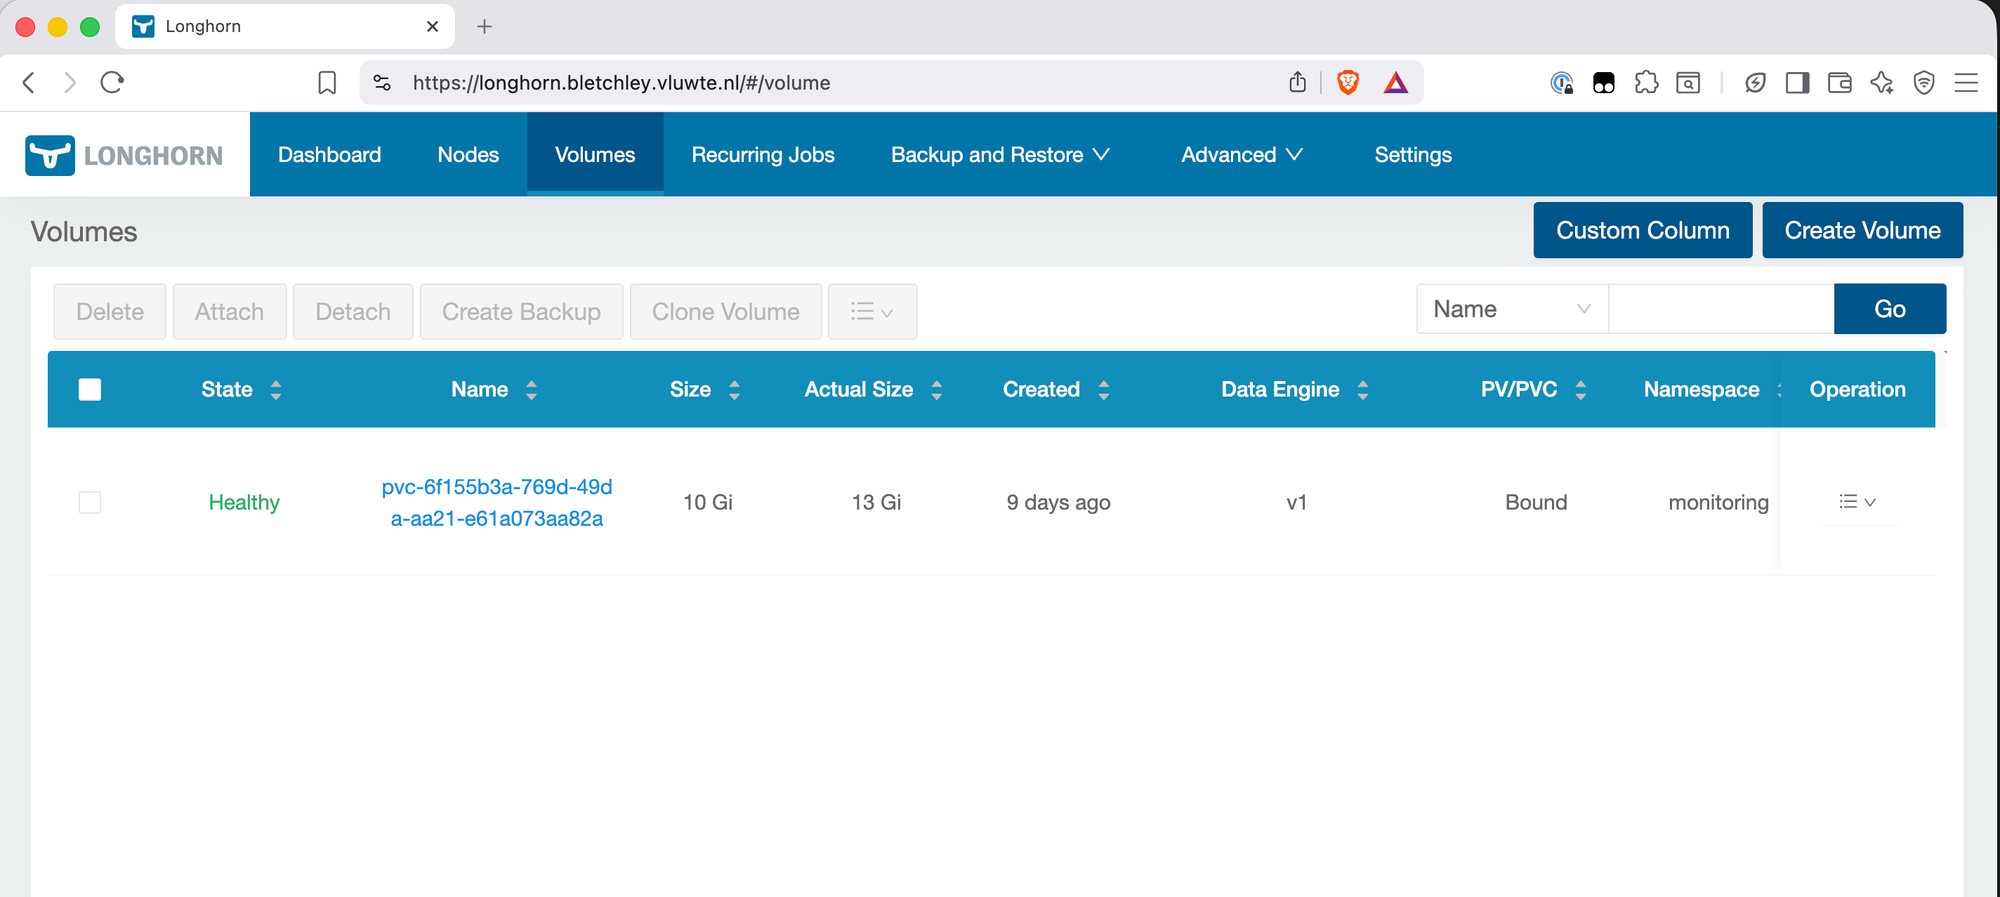
Task: Click the Custom Column button
Action: 1643,230
